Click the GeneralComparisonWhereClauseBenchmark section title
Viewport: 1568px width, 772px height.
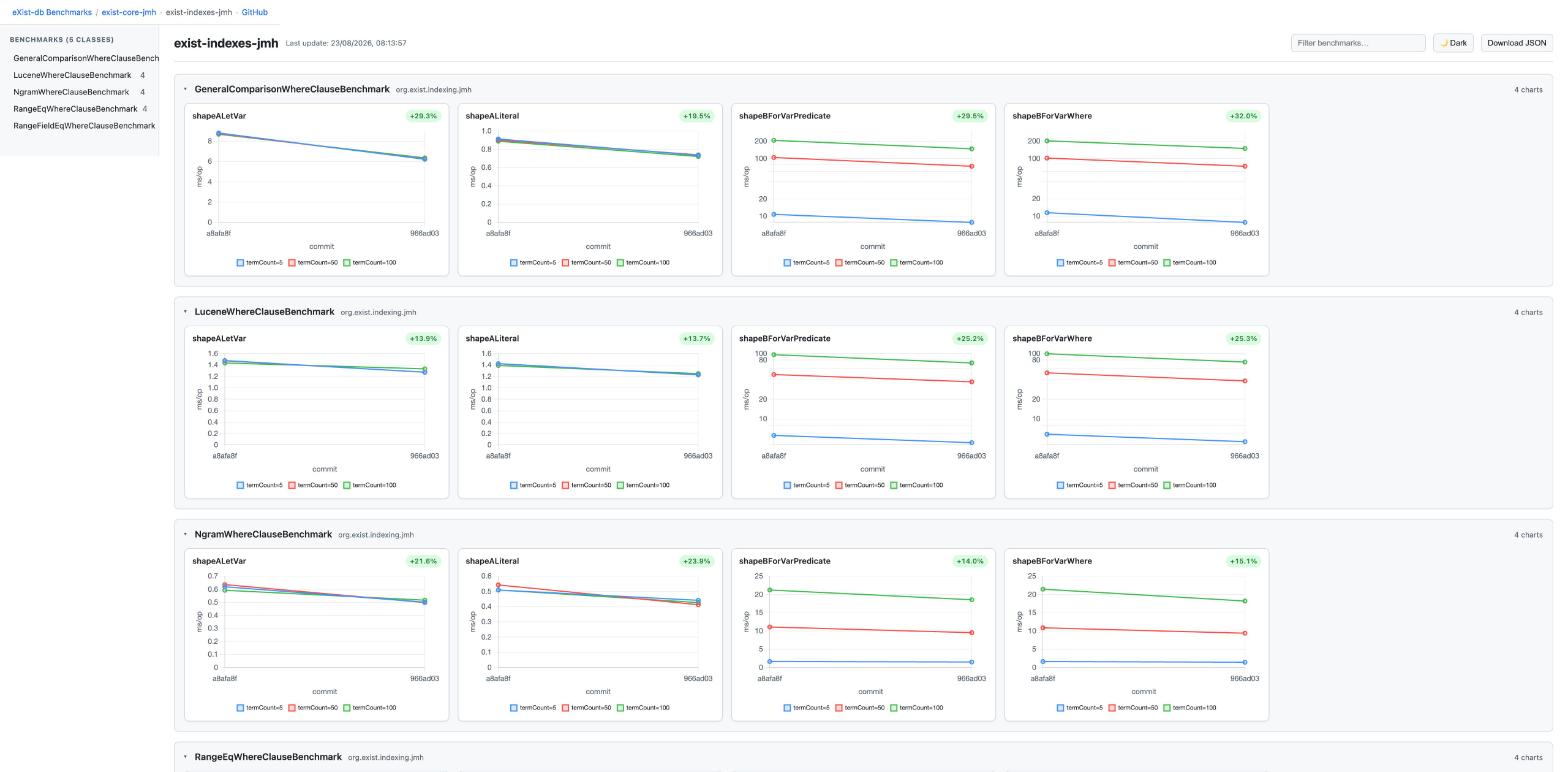[292, 89]
